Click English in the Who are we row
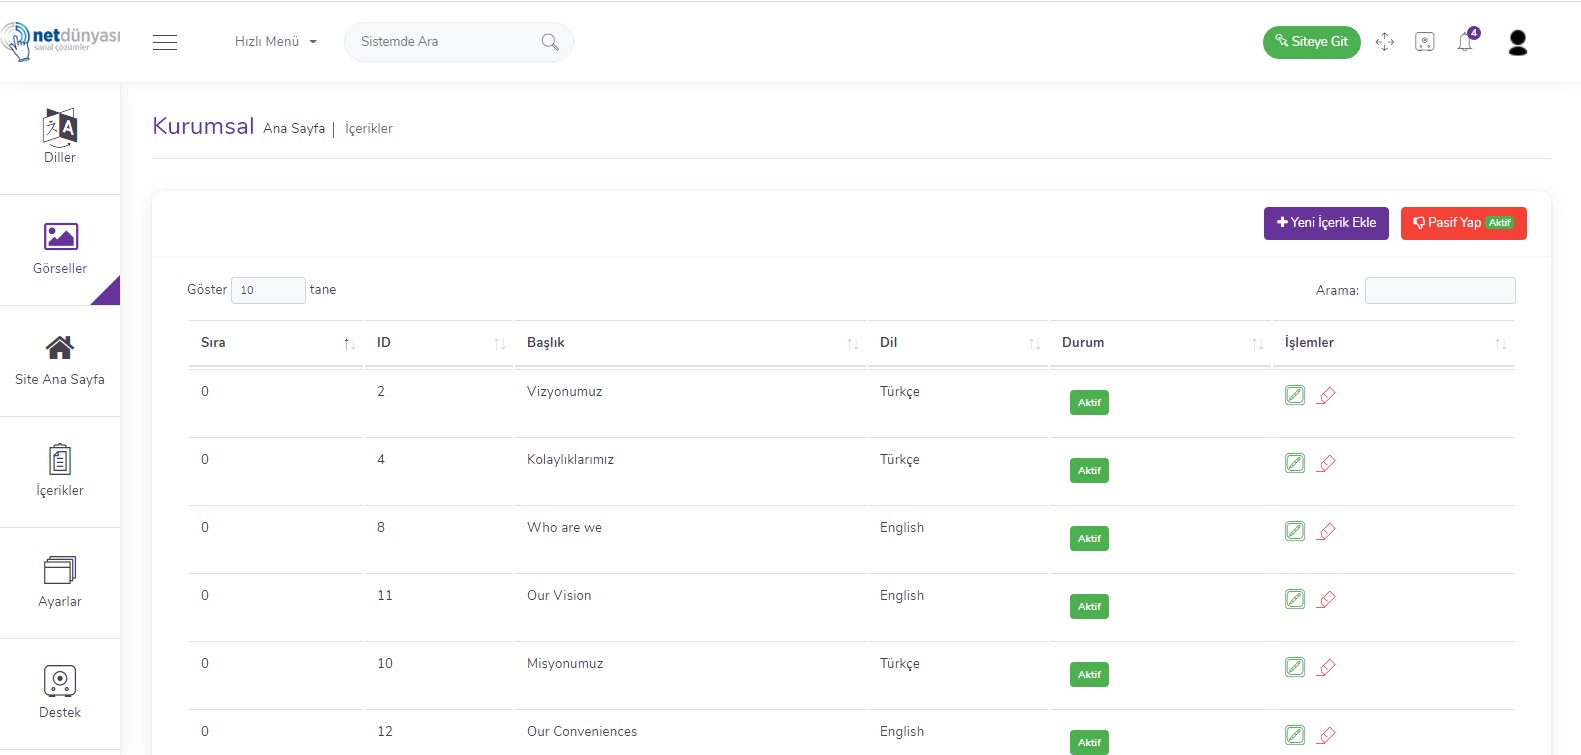This screenshot has width=1581, height=755. click(x=902, y=527)
